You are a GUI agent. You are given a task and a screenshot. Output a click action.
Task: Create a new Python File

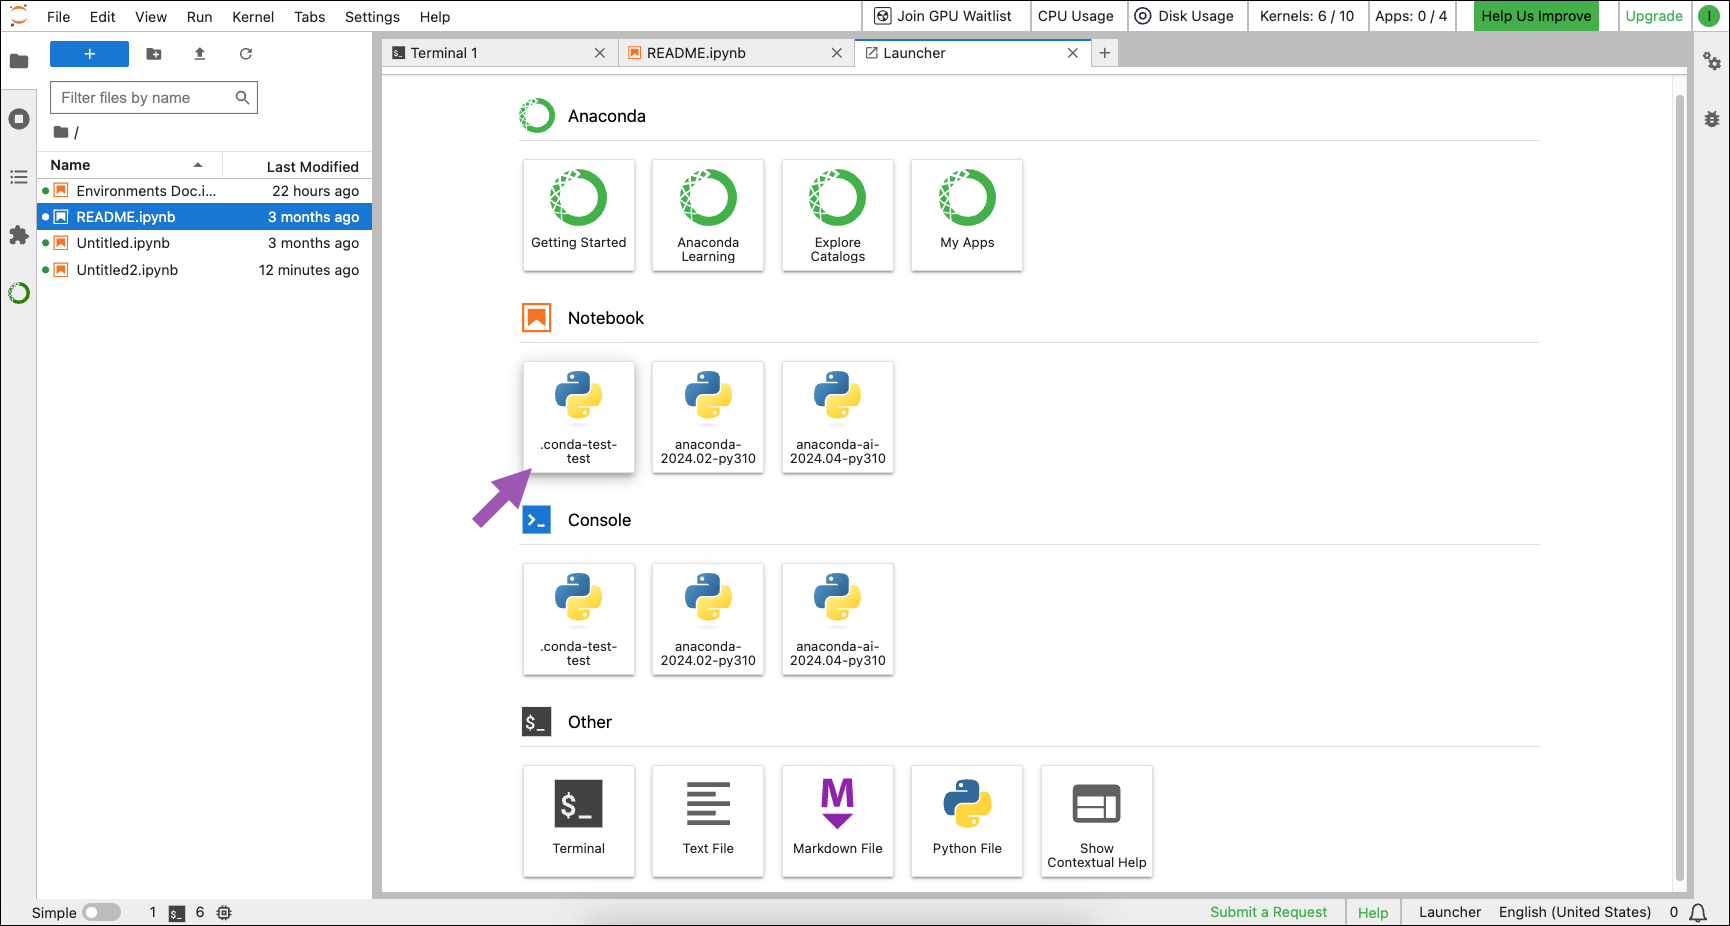967,821
